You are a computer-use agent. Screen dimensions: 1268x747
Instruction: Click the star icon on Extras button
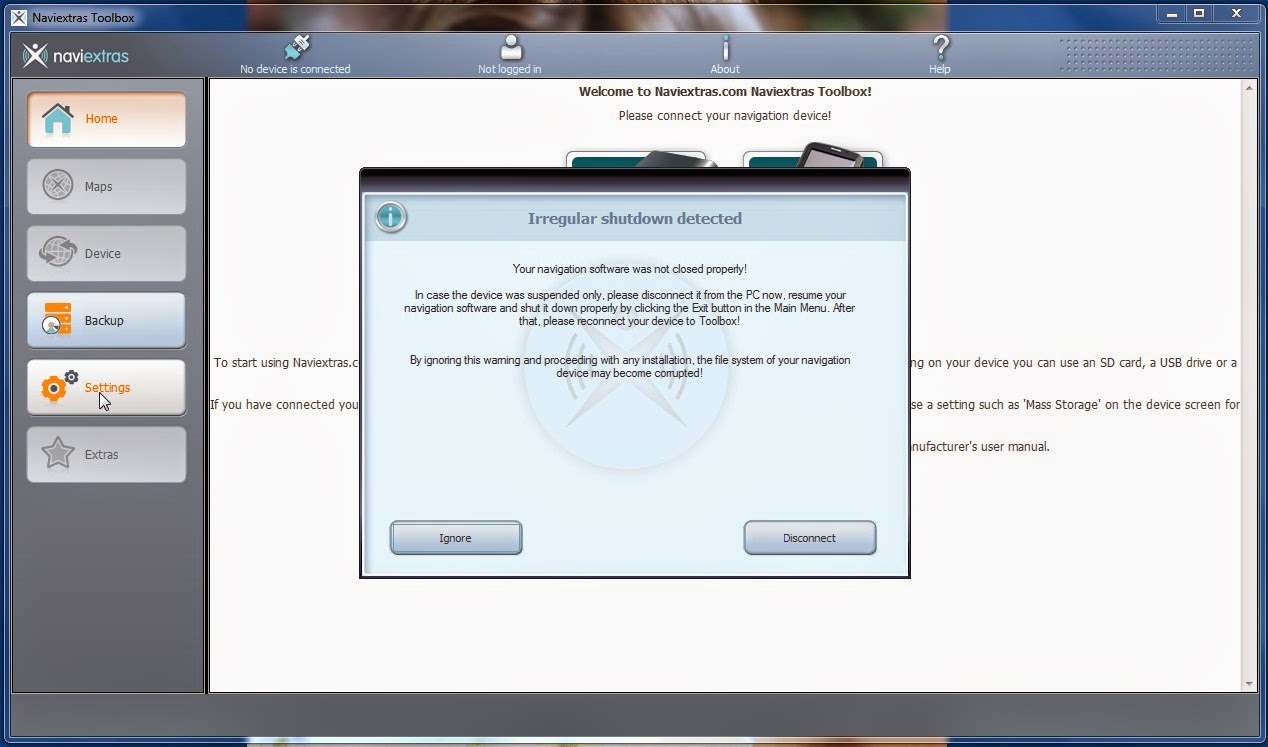click(58, 454)
